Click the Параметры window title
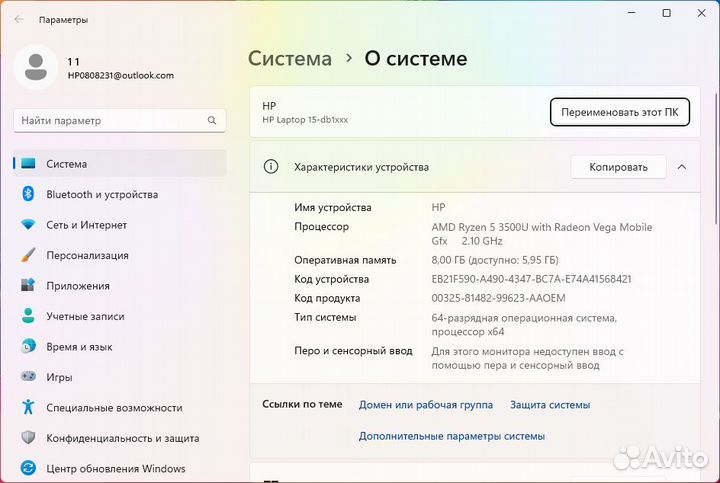This screenshot has height=483, width=720. coord(63,20)
